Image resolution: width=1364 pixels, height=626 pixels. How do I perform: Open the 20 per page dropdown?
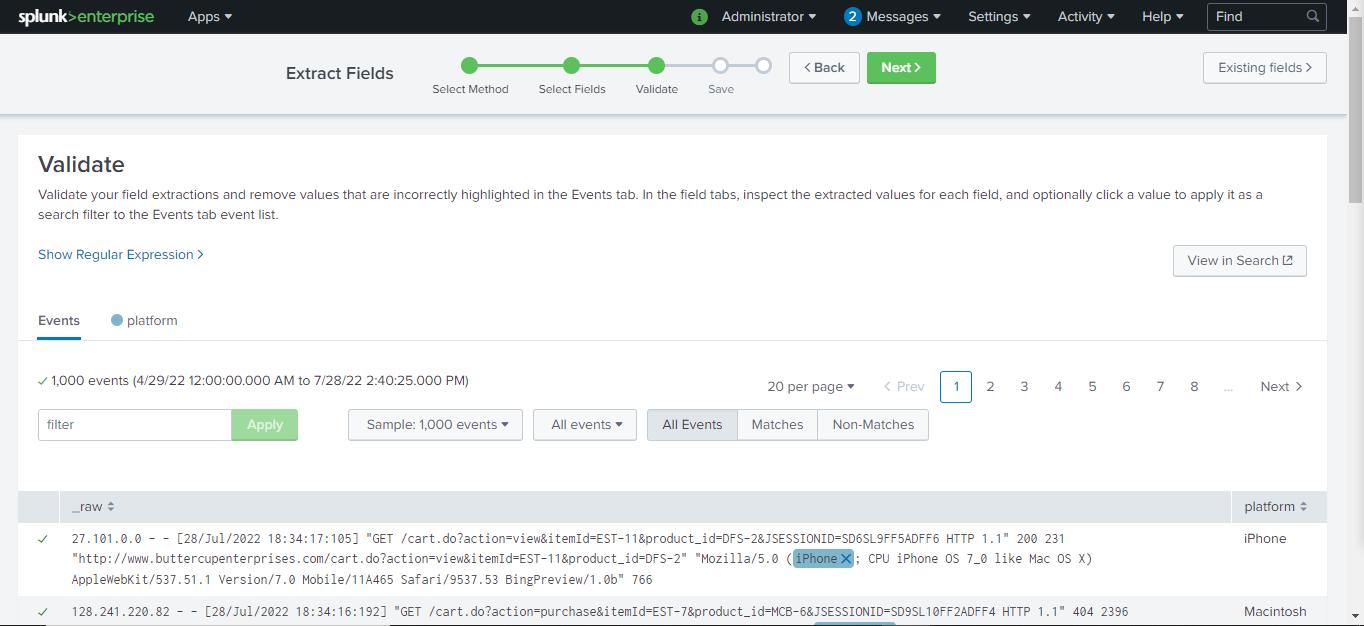[810, 387]
